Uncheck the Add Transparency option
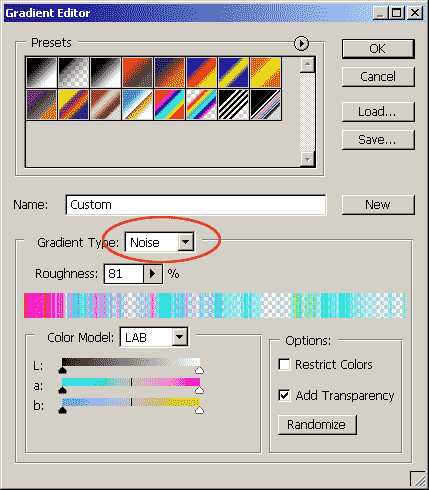429x490 pixels. click(284, 395)
